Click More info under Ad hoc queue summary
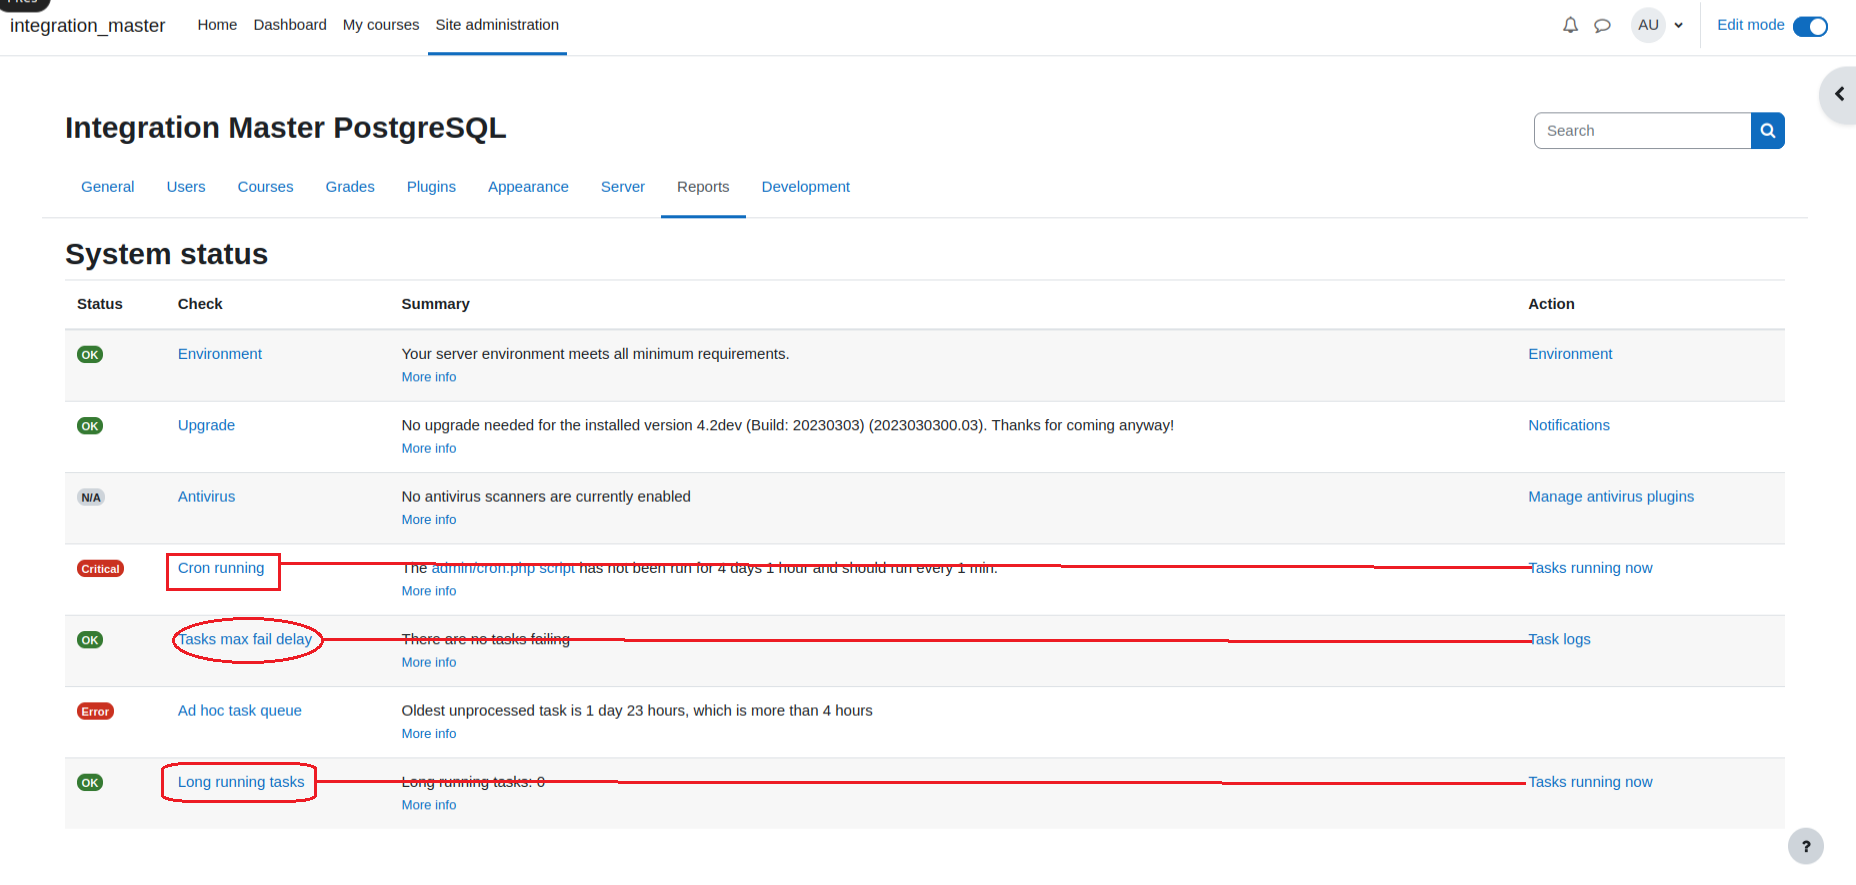The height and width of the screenshot is (885, 1856). point(429,734)
